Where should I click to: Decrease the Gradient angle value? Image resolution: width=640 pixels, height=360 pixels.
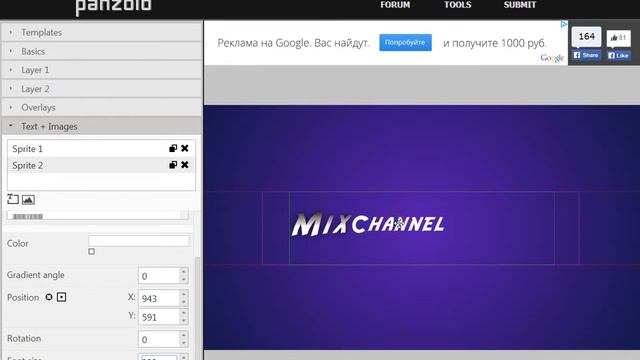[184, 280]
